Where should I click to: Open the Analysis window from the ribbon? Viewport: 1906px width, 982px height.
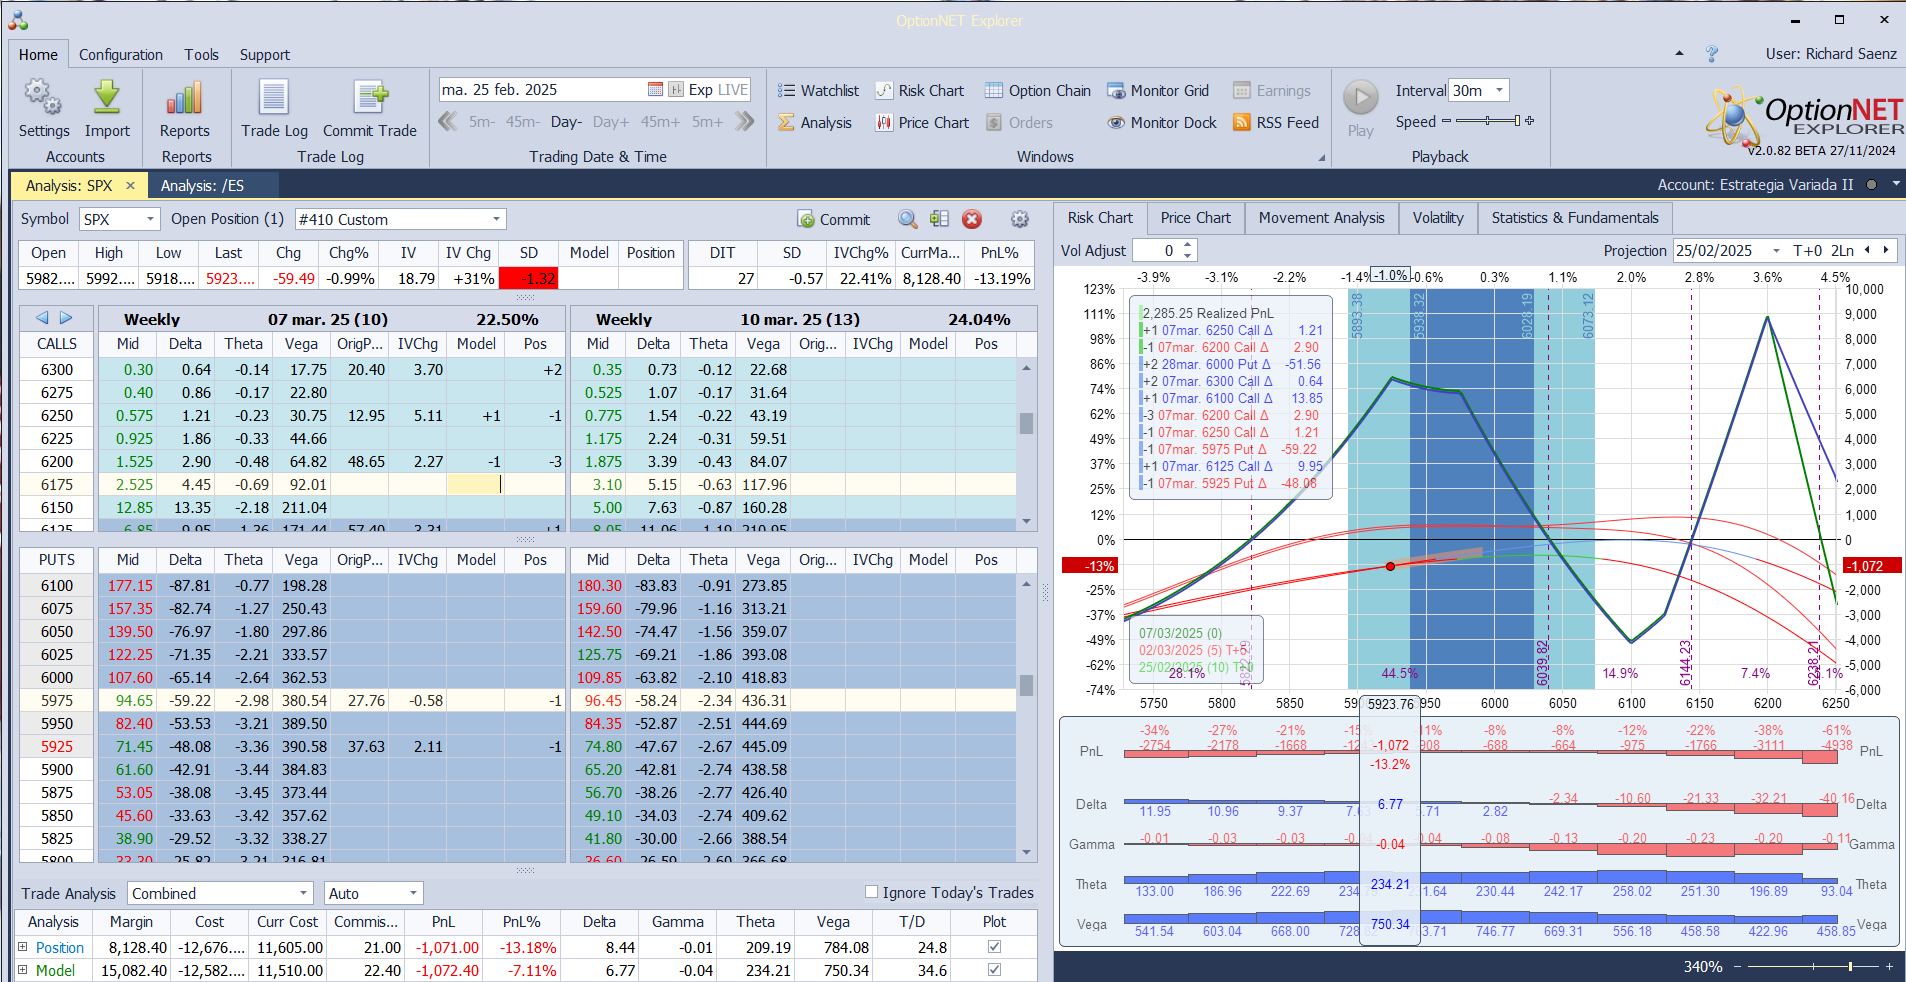pos(815,123)
